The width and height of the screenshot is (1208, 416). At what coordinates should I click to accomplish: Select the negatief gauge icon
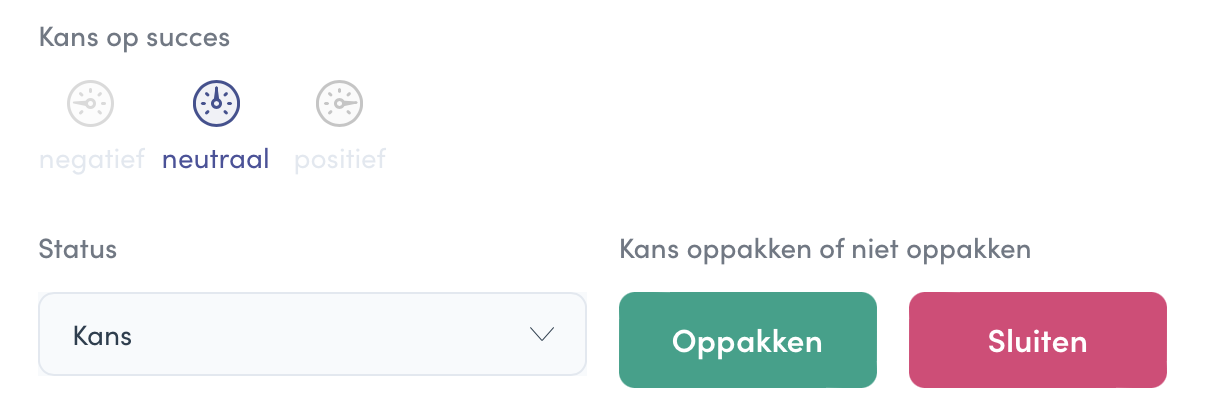91,102
